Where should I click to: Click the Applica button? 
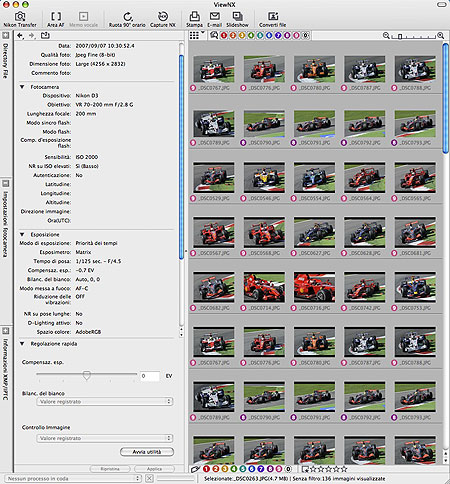pos(154,469)
